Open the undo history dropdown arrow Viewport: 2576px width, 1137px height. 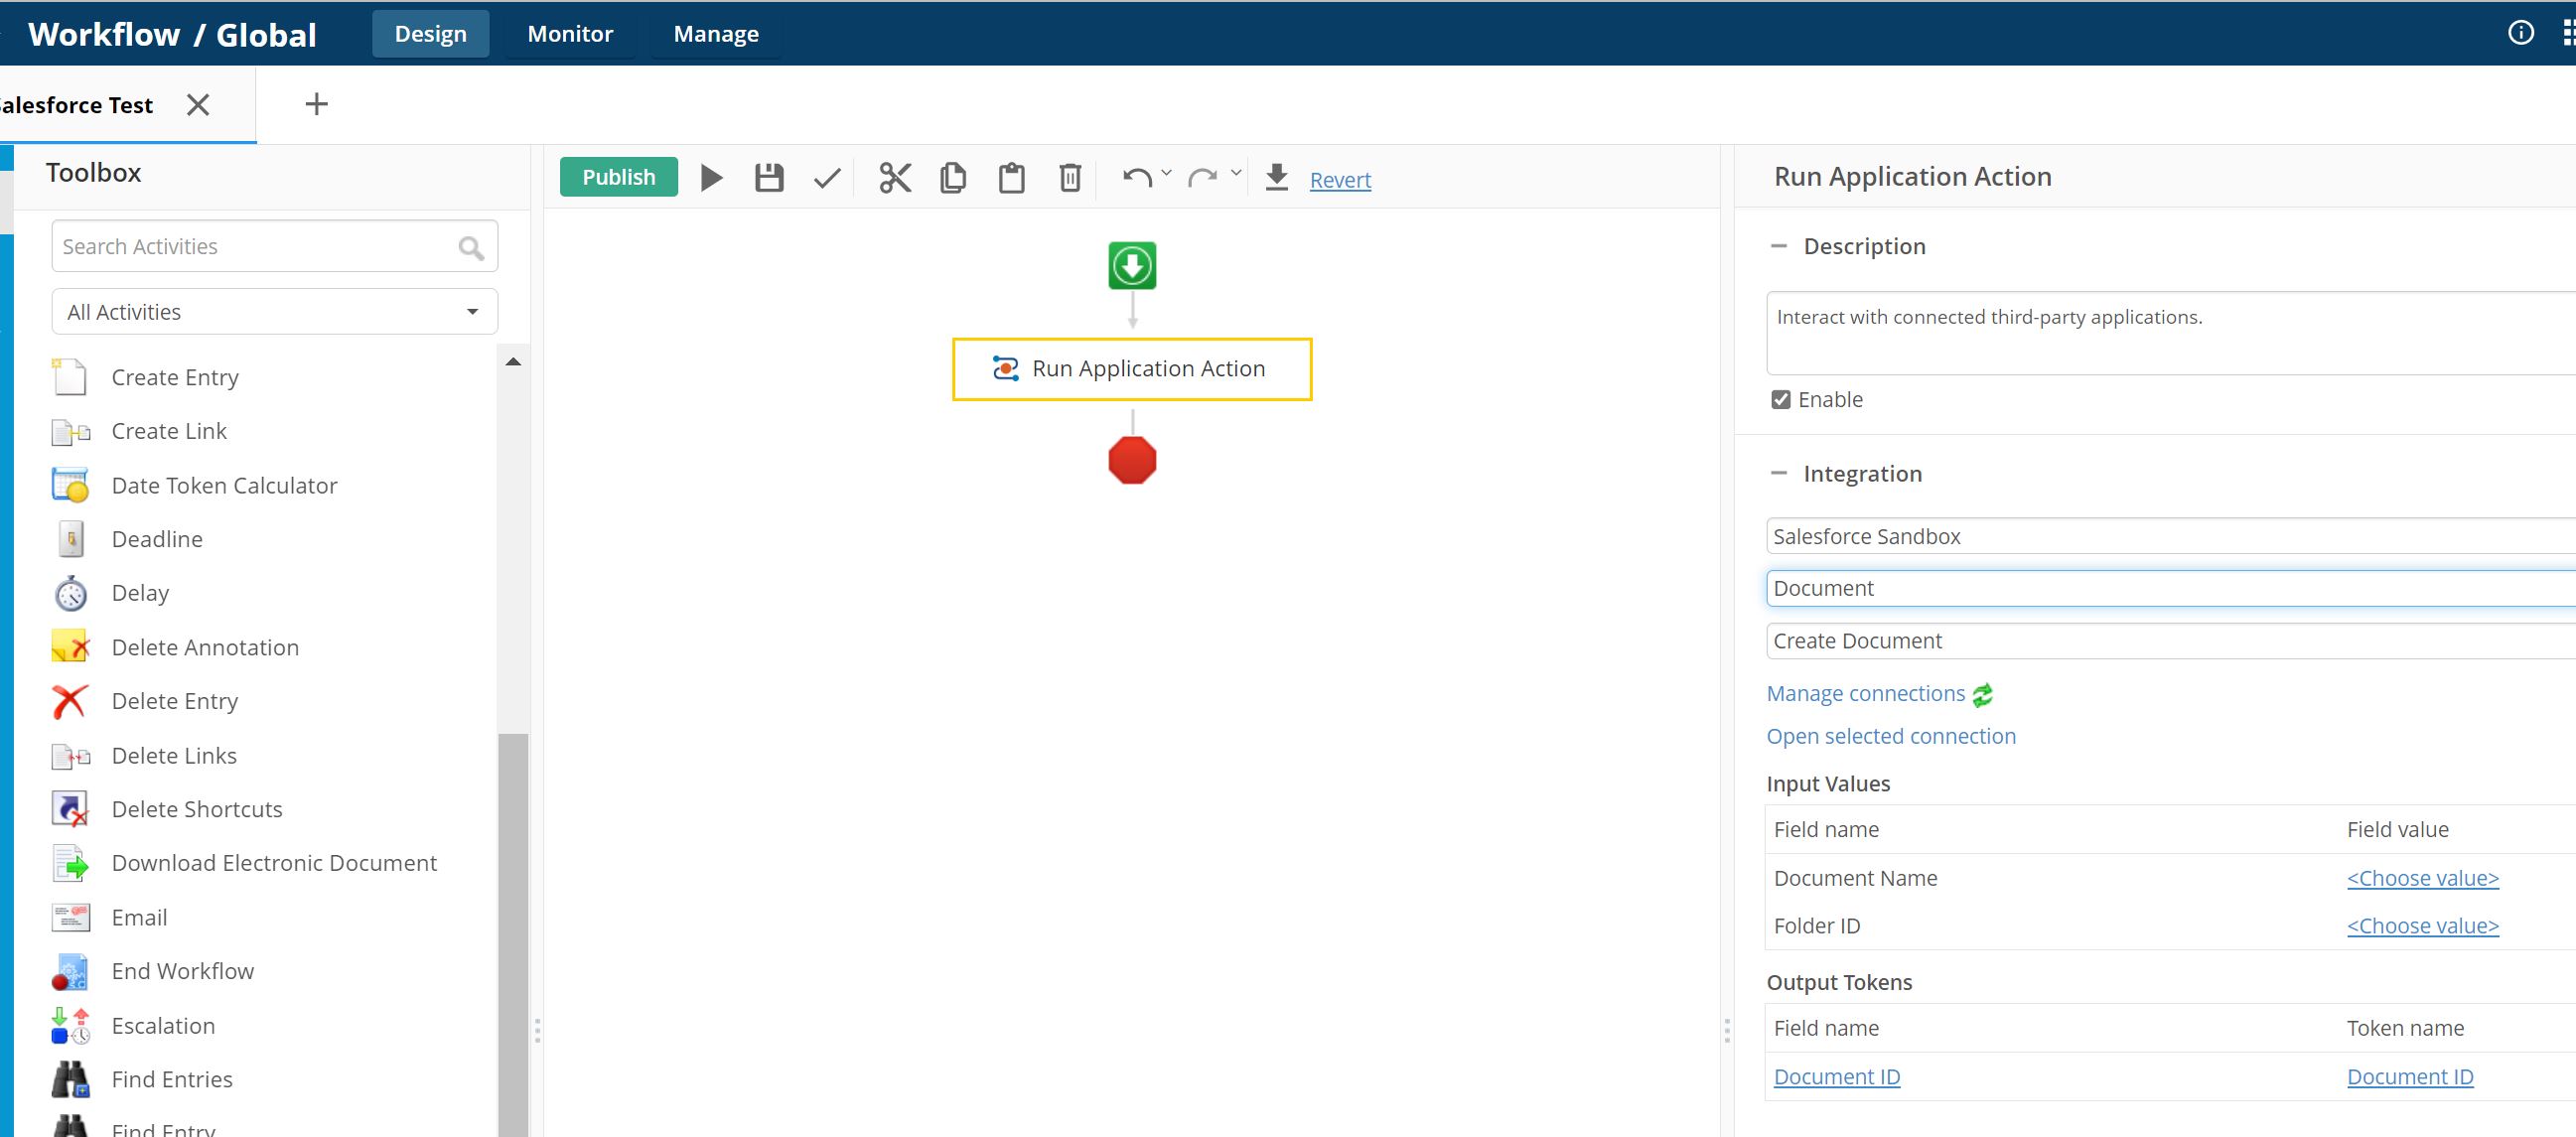click(x=1166, y=173)
